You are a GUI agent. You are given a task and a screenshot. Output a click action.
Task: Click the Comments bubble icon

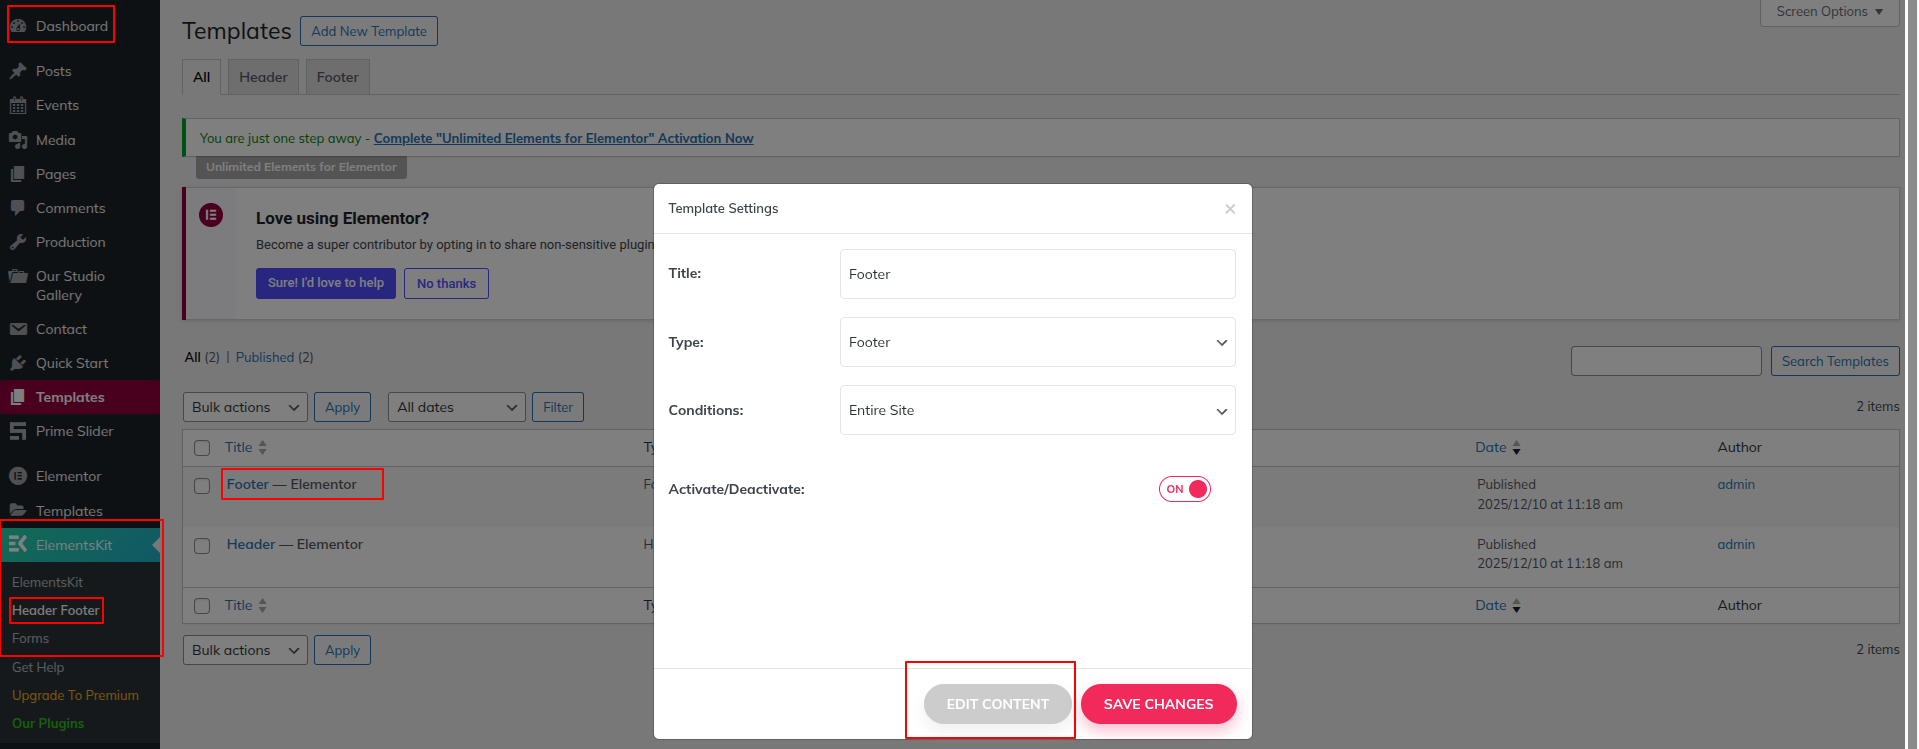18,208
